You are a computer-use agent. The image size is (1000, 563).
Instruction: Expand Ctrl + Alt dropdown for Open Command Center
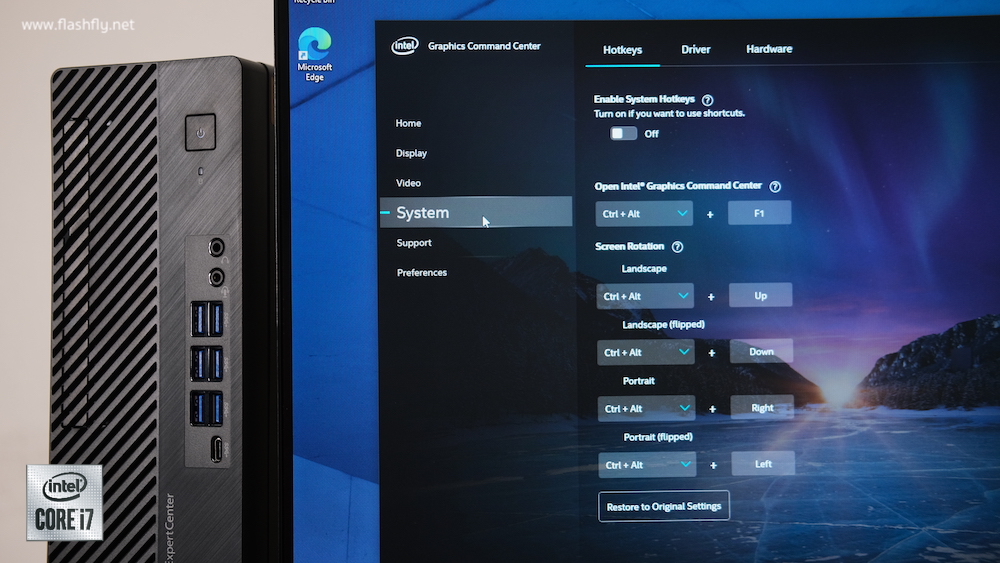(x=645, y=214)
